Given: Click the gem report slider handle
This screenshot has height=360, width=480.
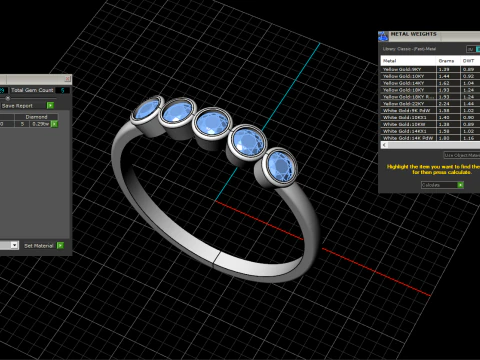Looking at the screenshot, I should point(8,98).
